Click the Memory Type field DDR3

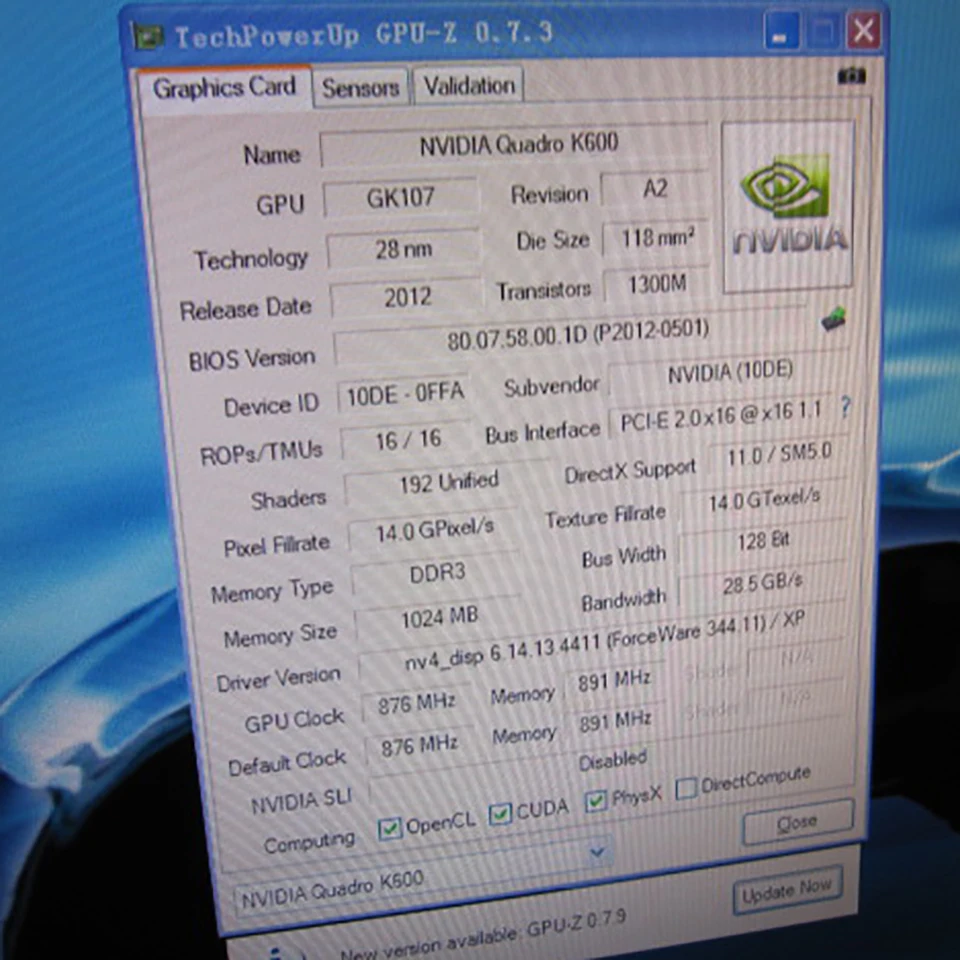click(x=437, y=573)
